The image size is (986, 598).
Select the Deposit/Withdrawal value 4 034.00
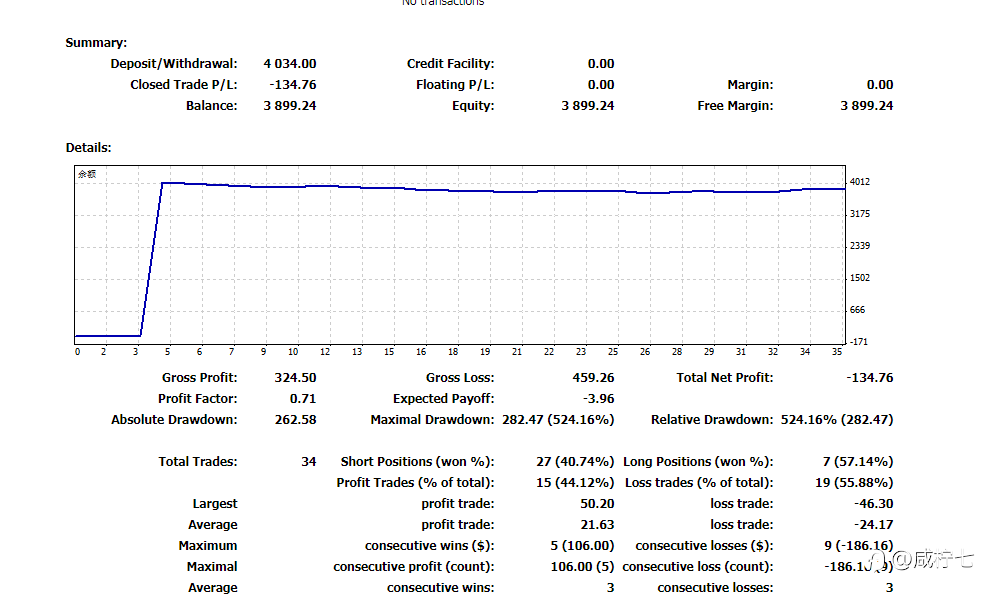[290, 64]
